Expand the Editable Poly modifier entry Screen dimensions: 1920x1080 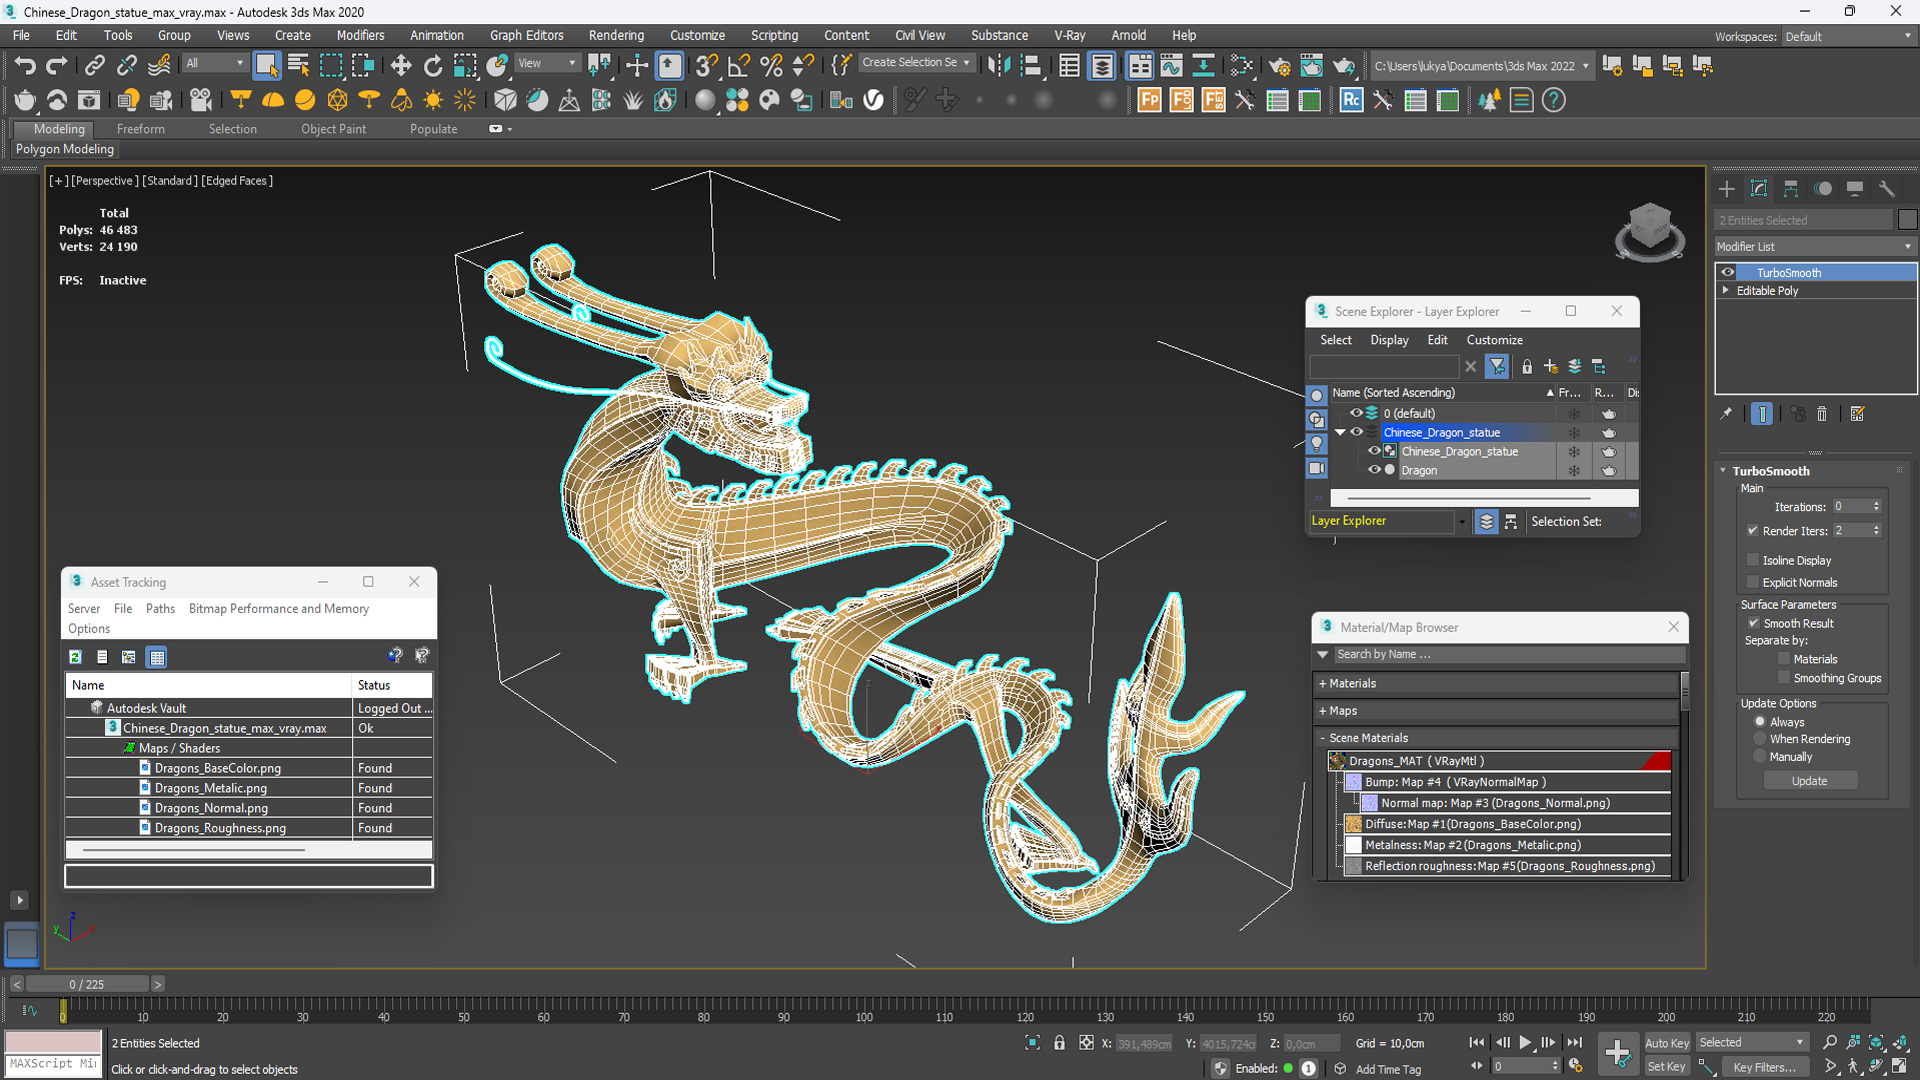point(1725,290)
